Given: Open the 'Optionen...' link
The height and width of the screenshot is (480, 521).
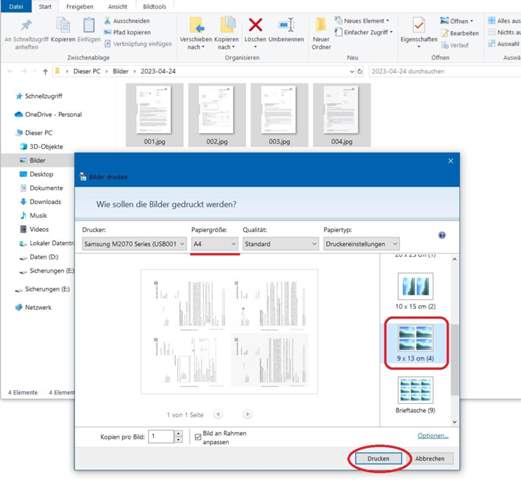Looking at the screenshot, I should point(433,436).
